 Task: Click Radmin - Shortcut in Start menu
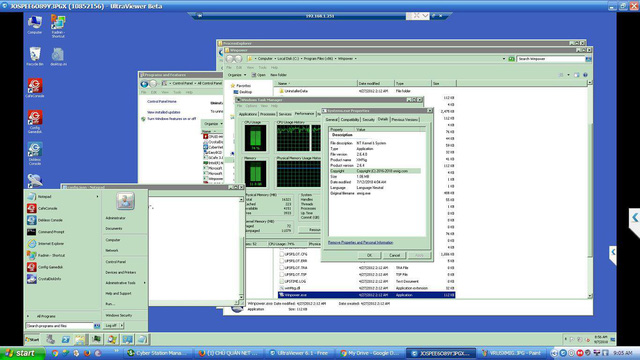(46, 255)
